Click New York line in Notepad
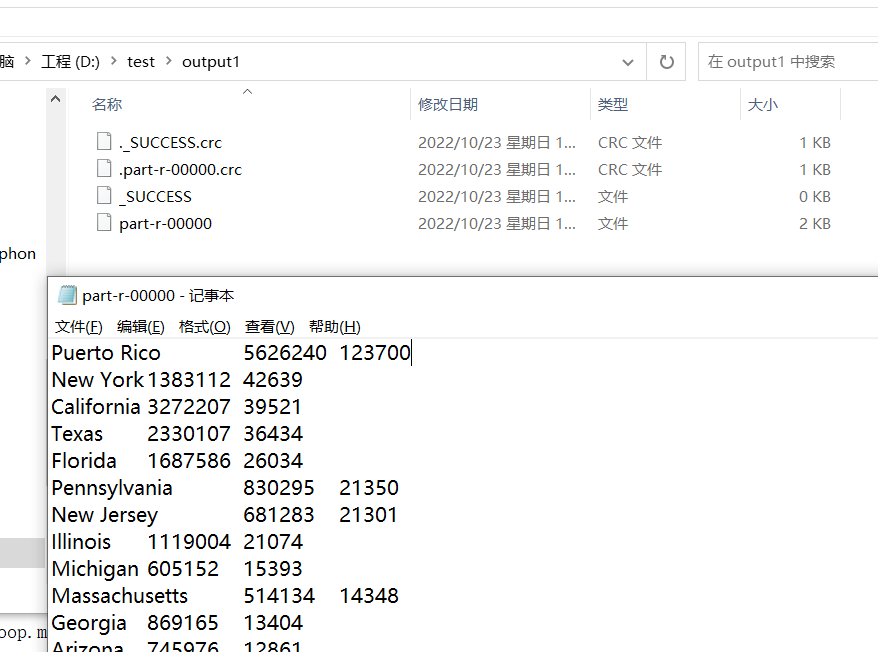 177,380
